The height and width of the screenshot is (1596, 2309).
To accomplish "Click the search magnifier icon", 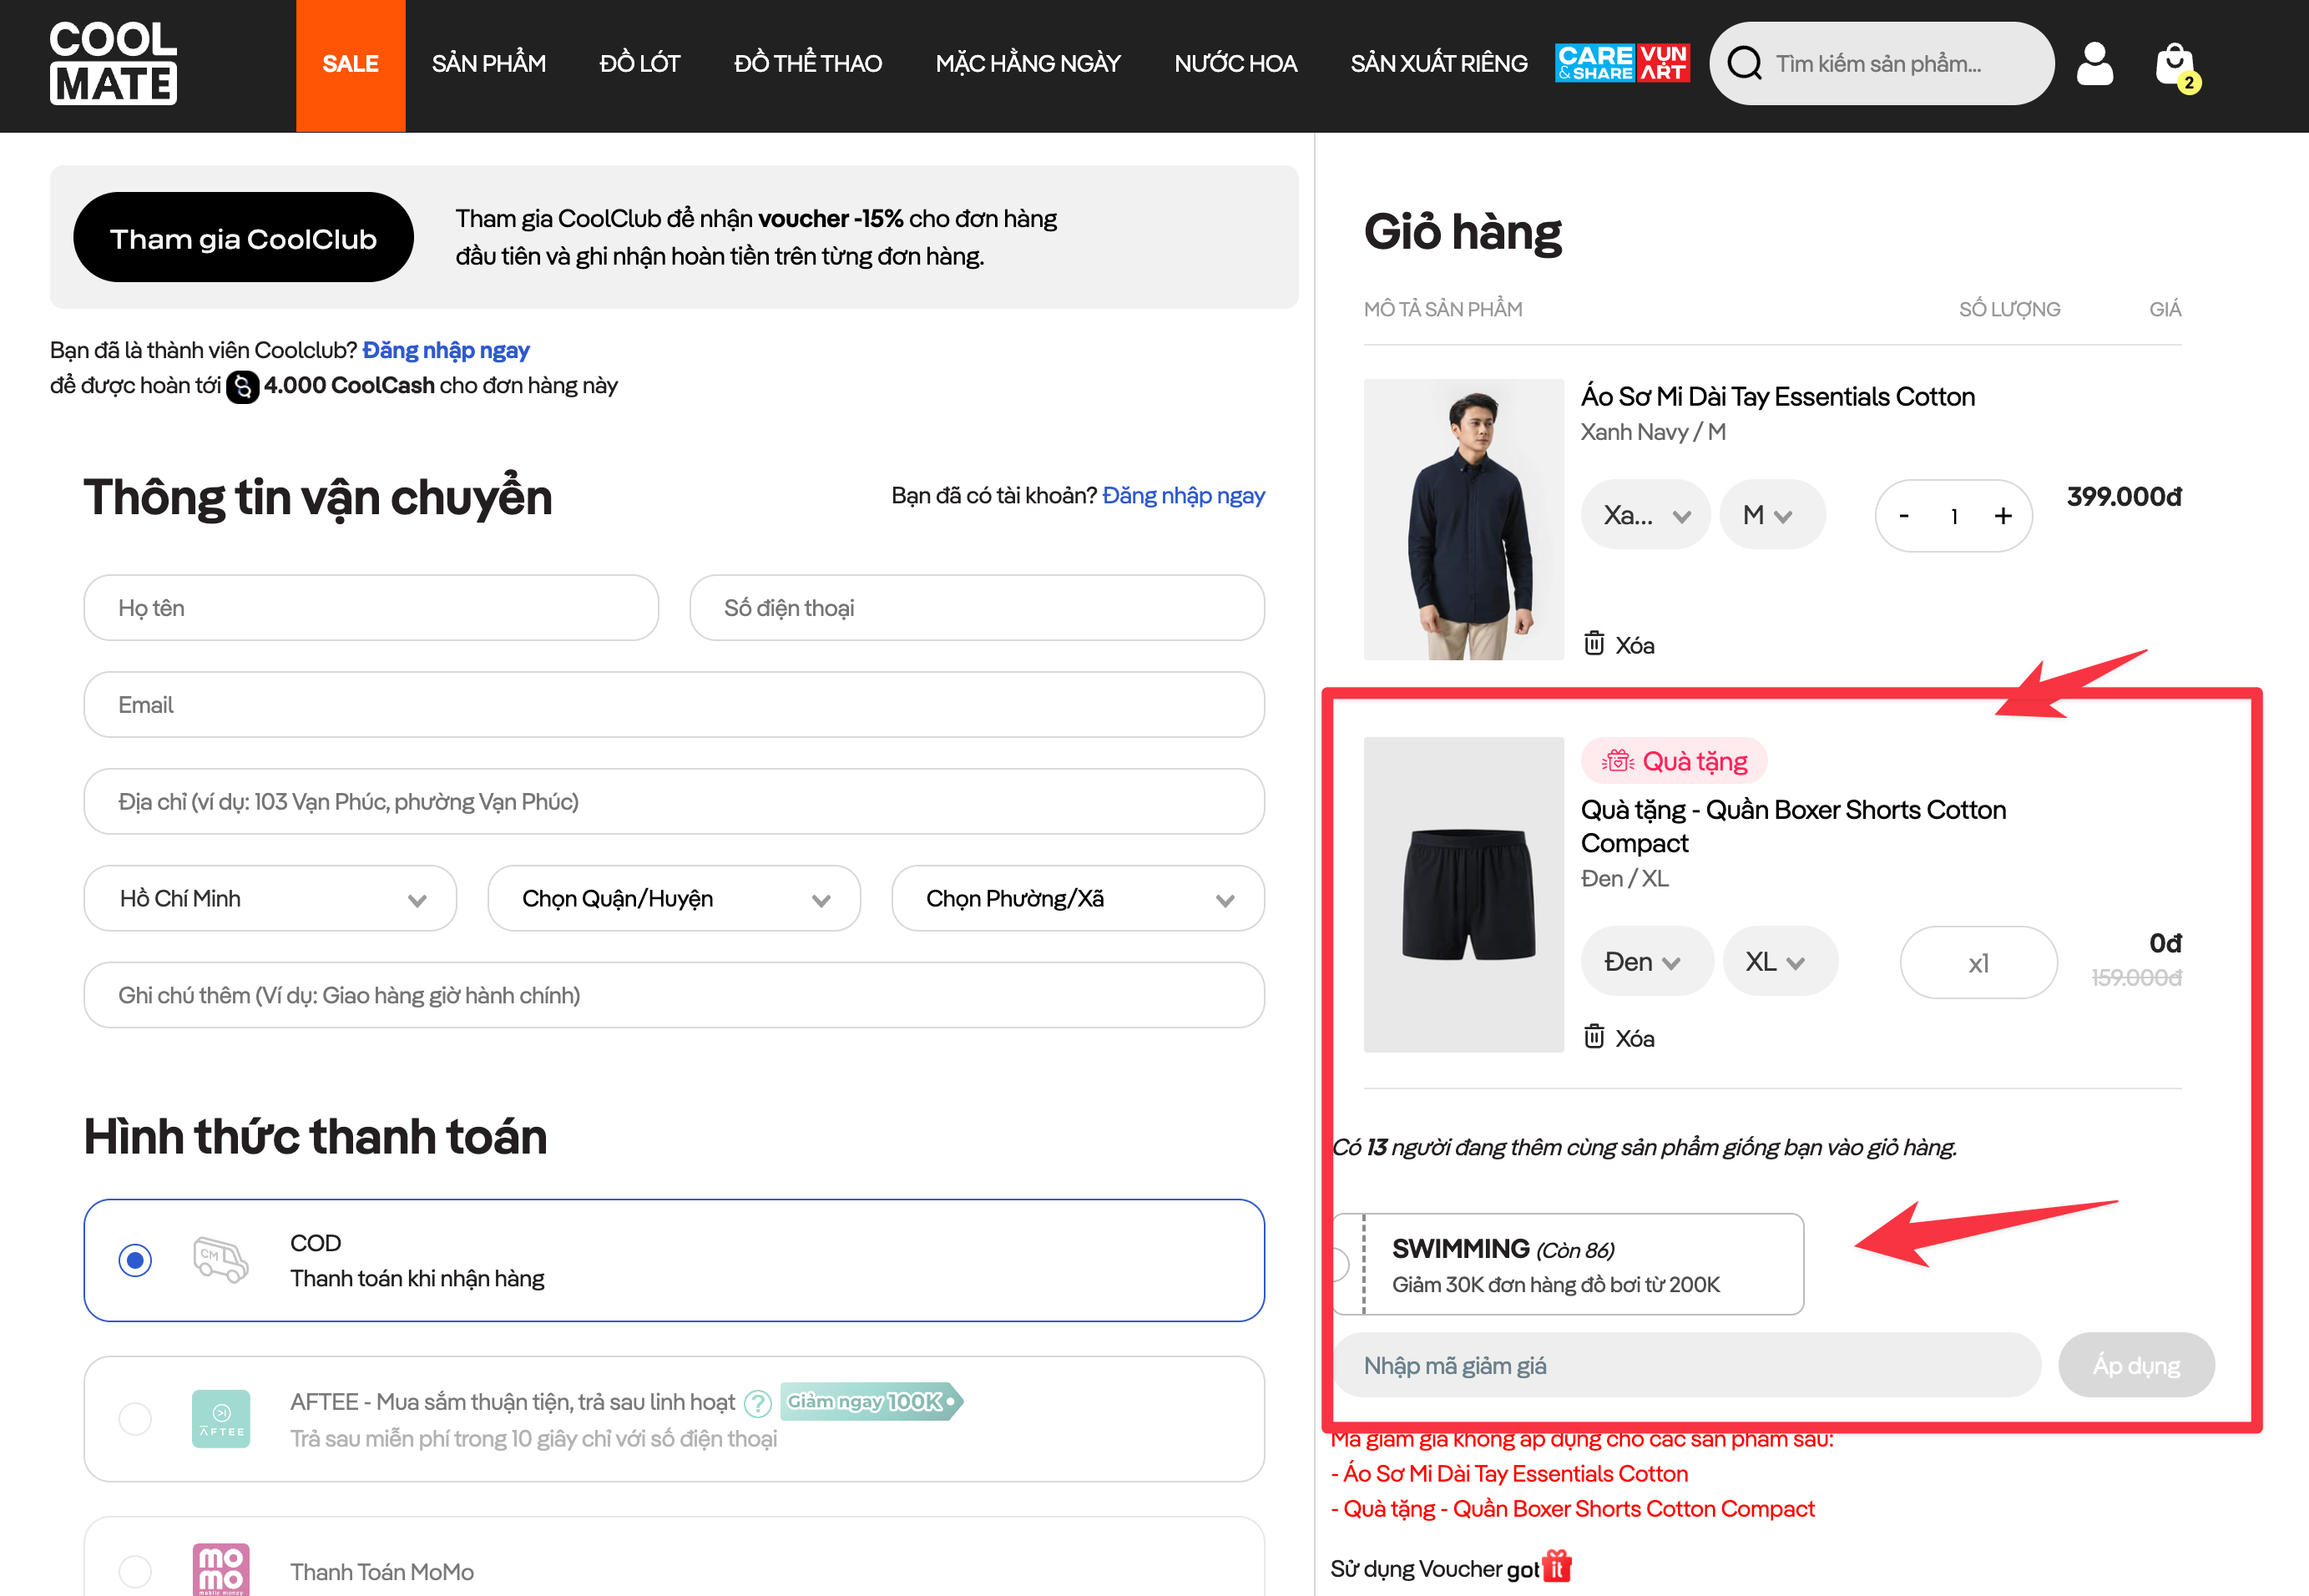I will click(1745, 64).
